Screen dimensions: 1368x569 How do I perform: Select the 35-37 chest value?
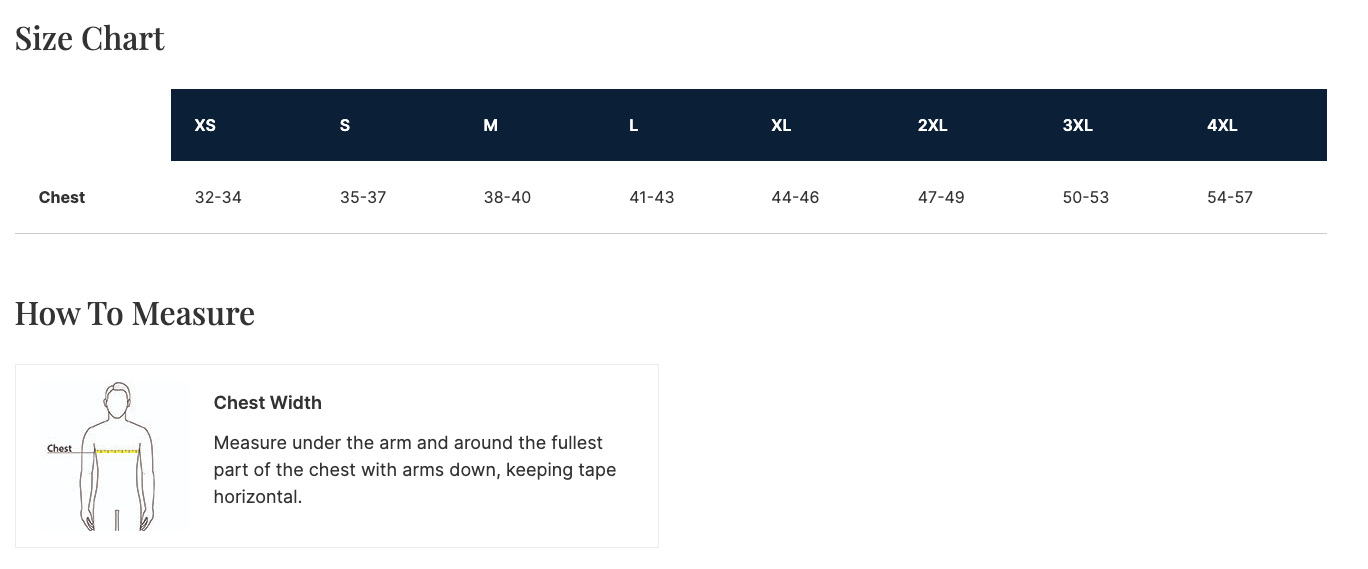coord(363,198)
